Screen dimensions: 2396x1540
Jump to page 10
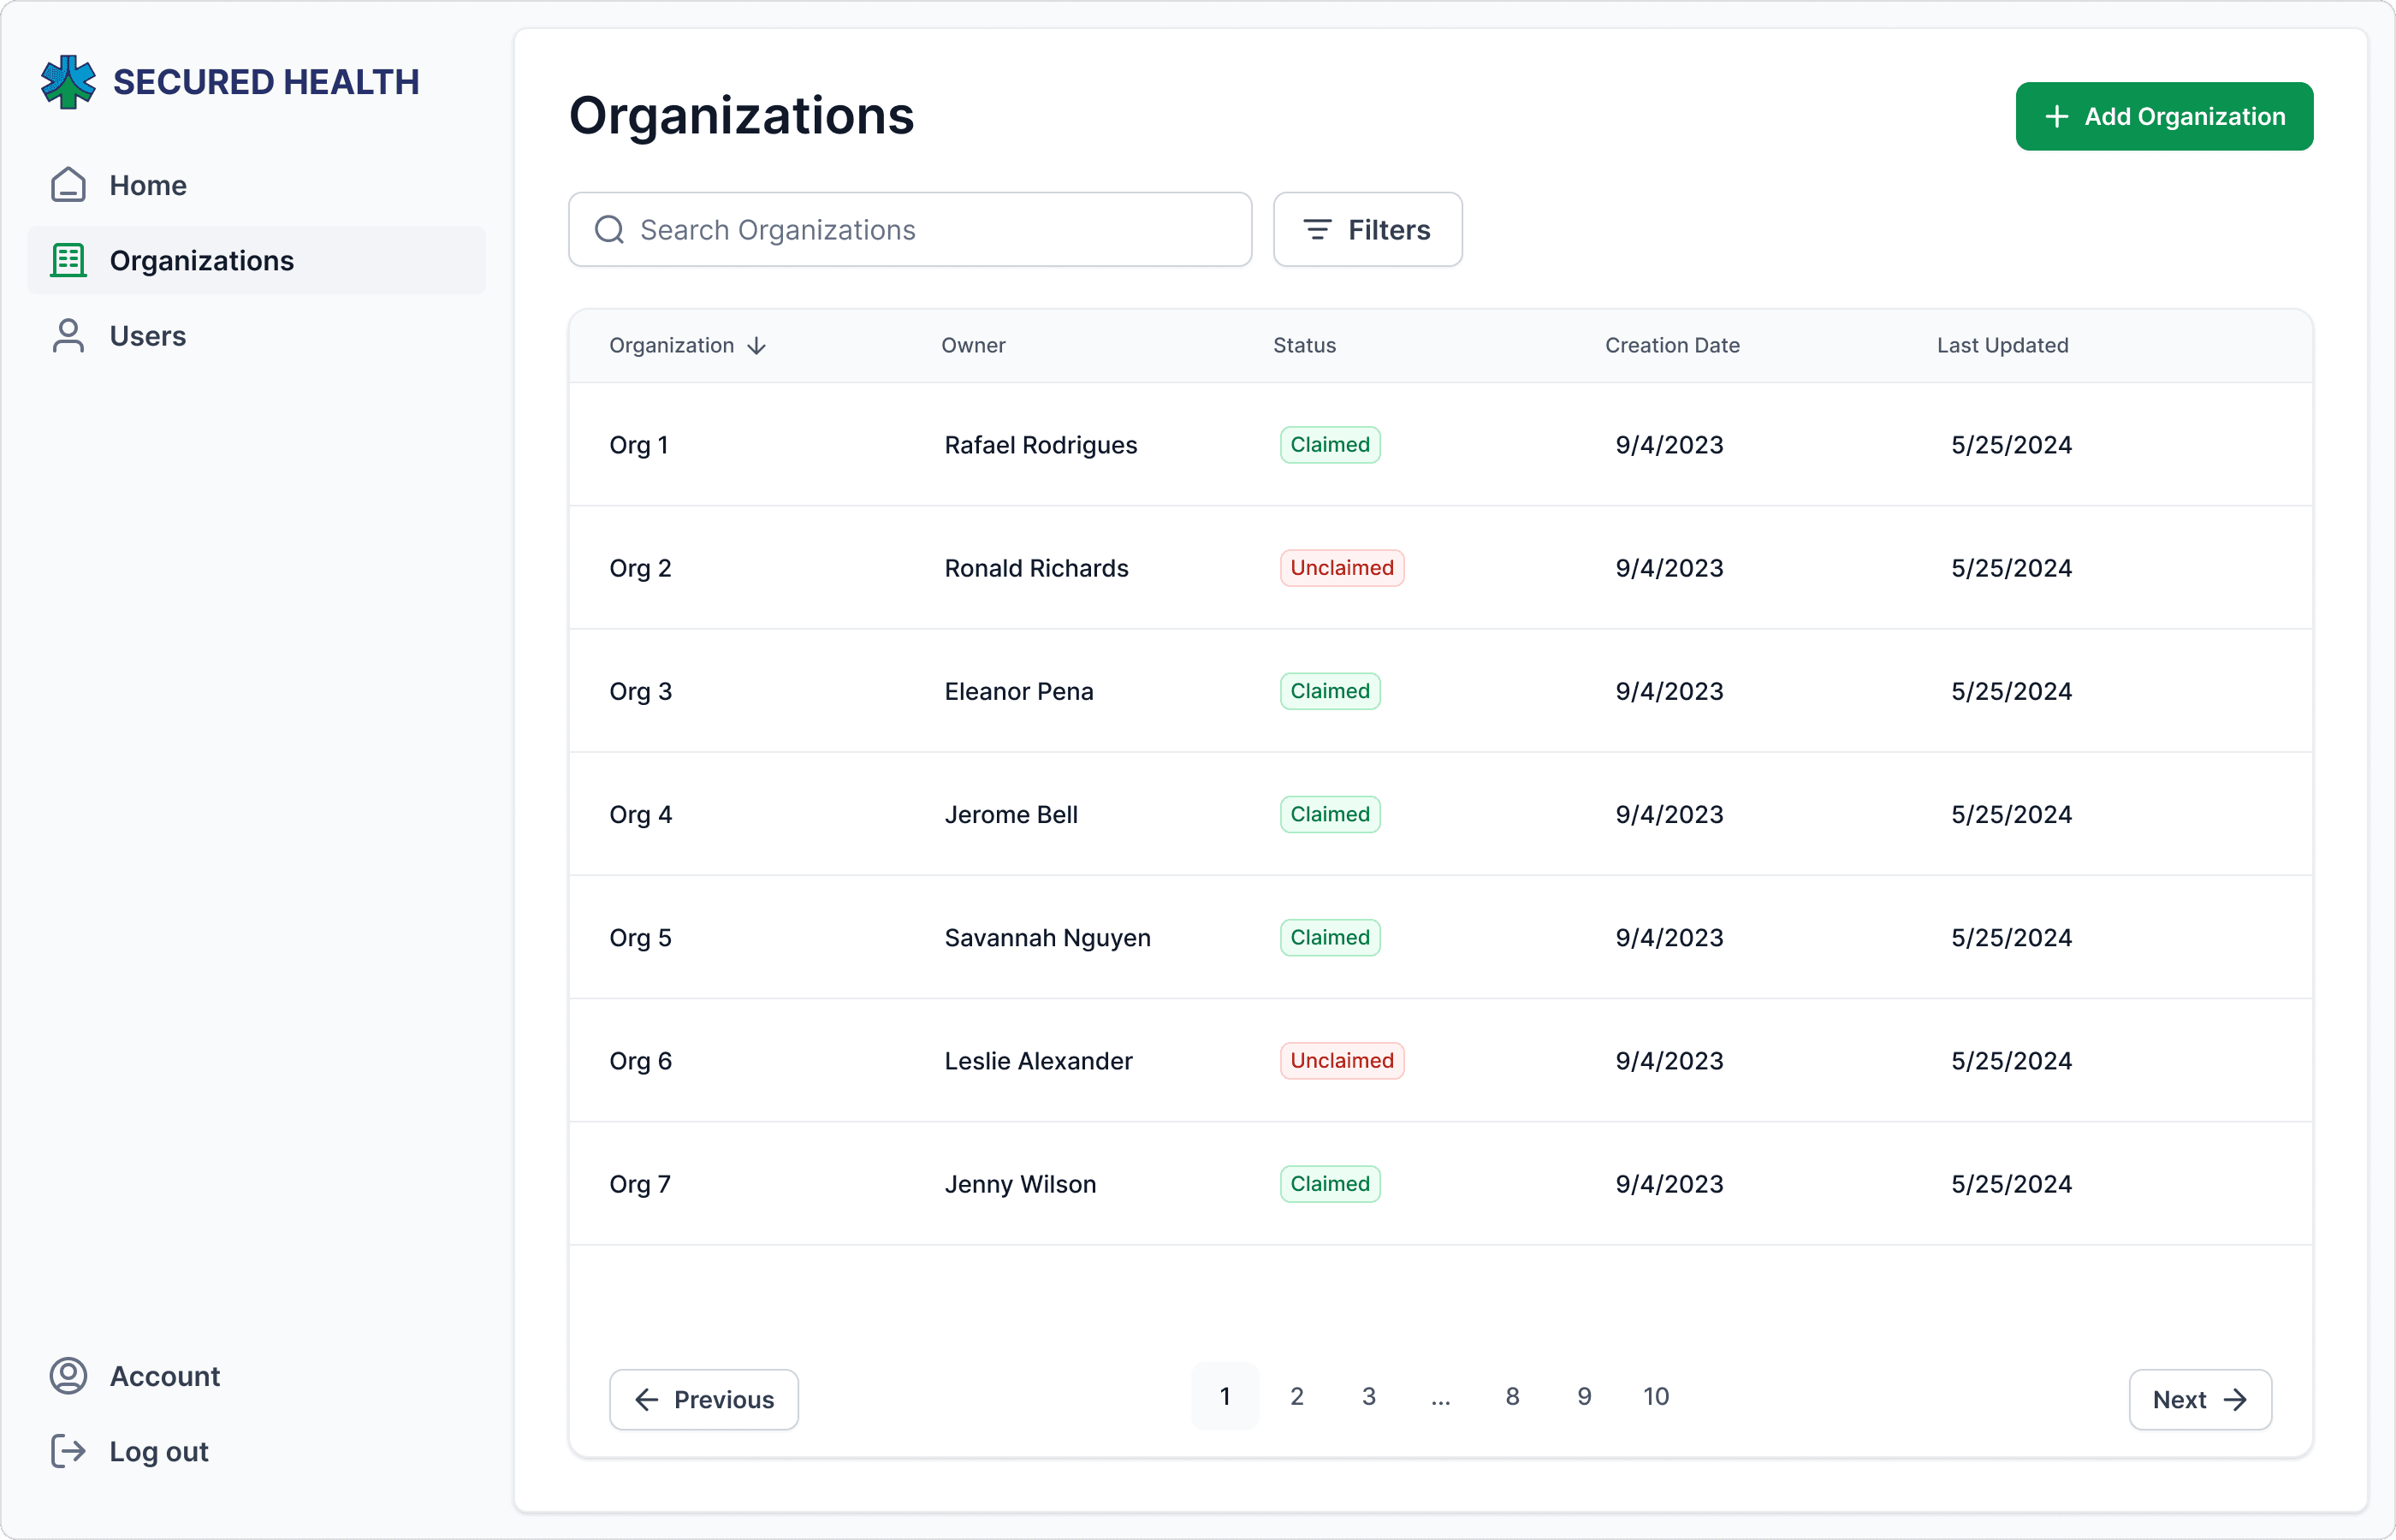click(1655, 1396)
